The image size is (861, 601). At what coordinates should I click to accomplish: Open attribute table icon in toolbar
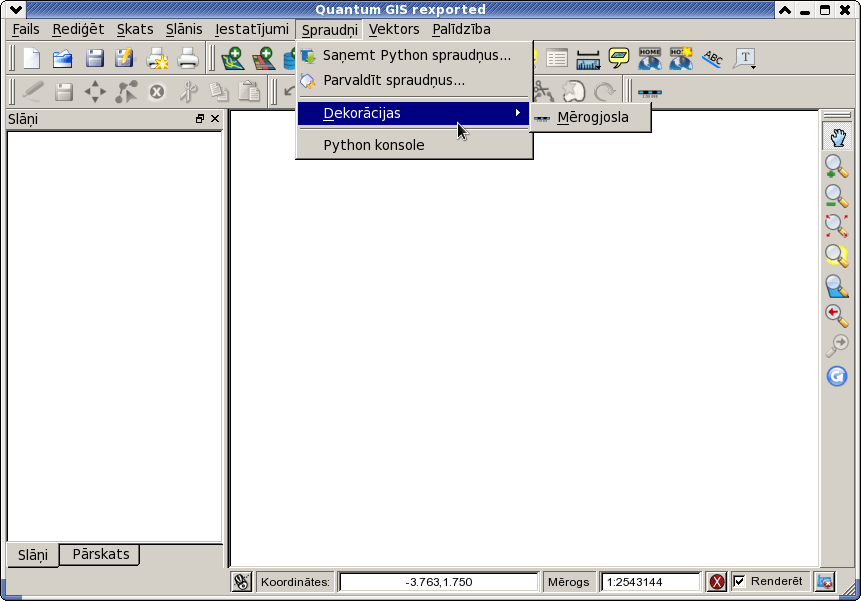click(x=557, y=58)
